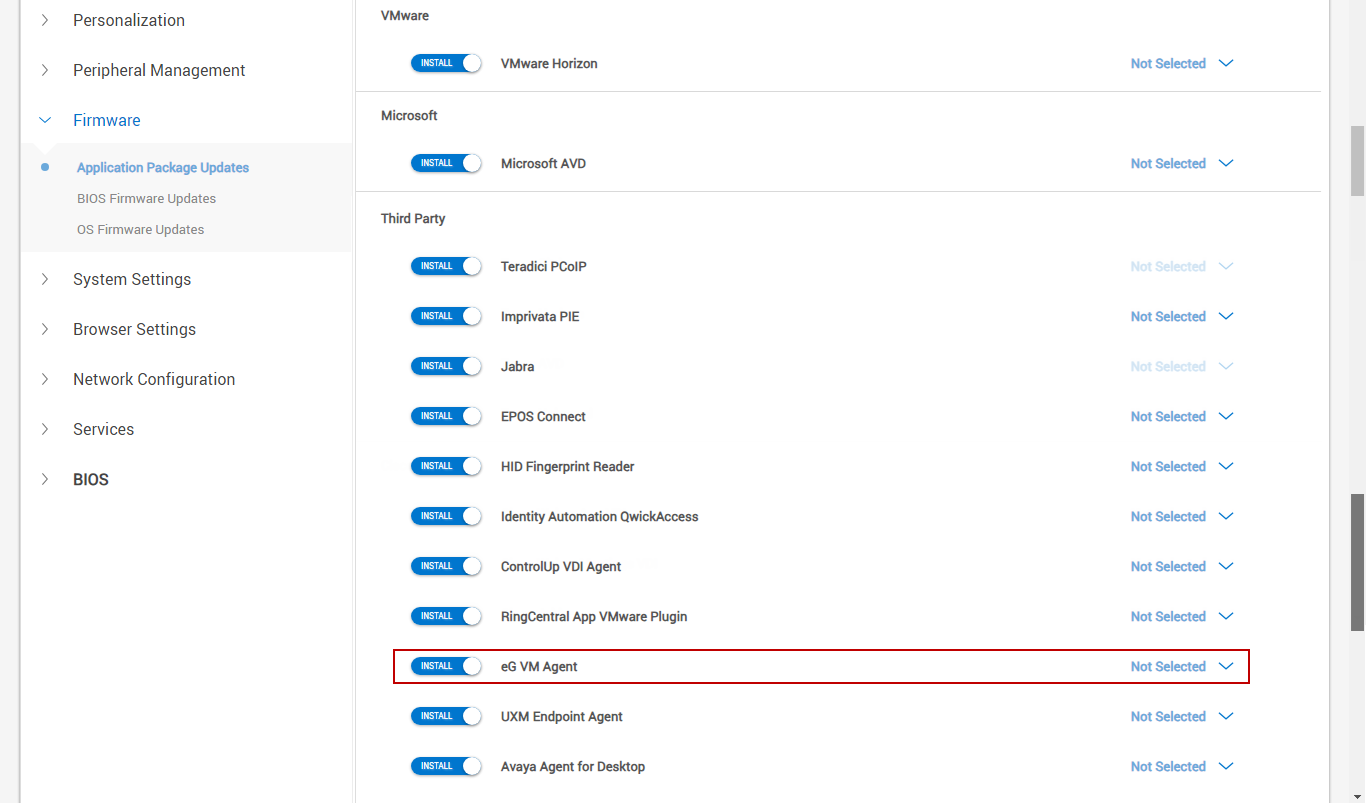
Task: Toggle the Identity Automation QwickAccess install switch
Action: pos(446,516)
